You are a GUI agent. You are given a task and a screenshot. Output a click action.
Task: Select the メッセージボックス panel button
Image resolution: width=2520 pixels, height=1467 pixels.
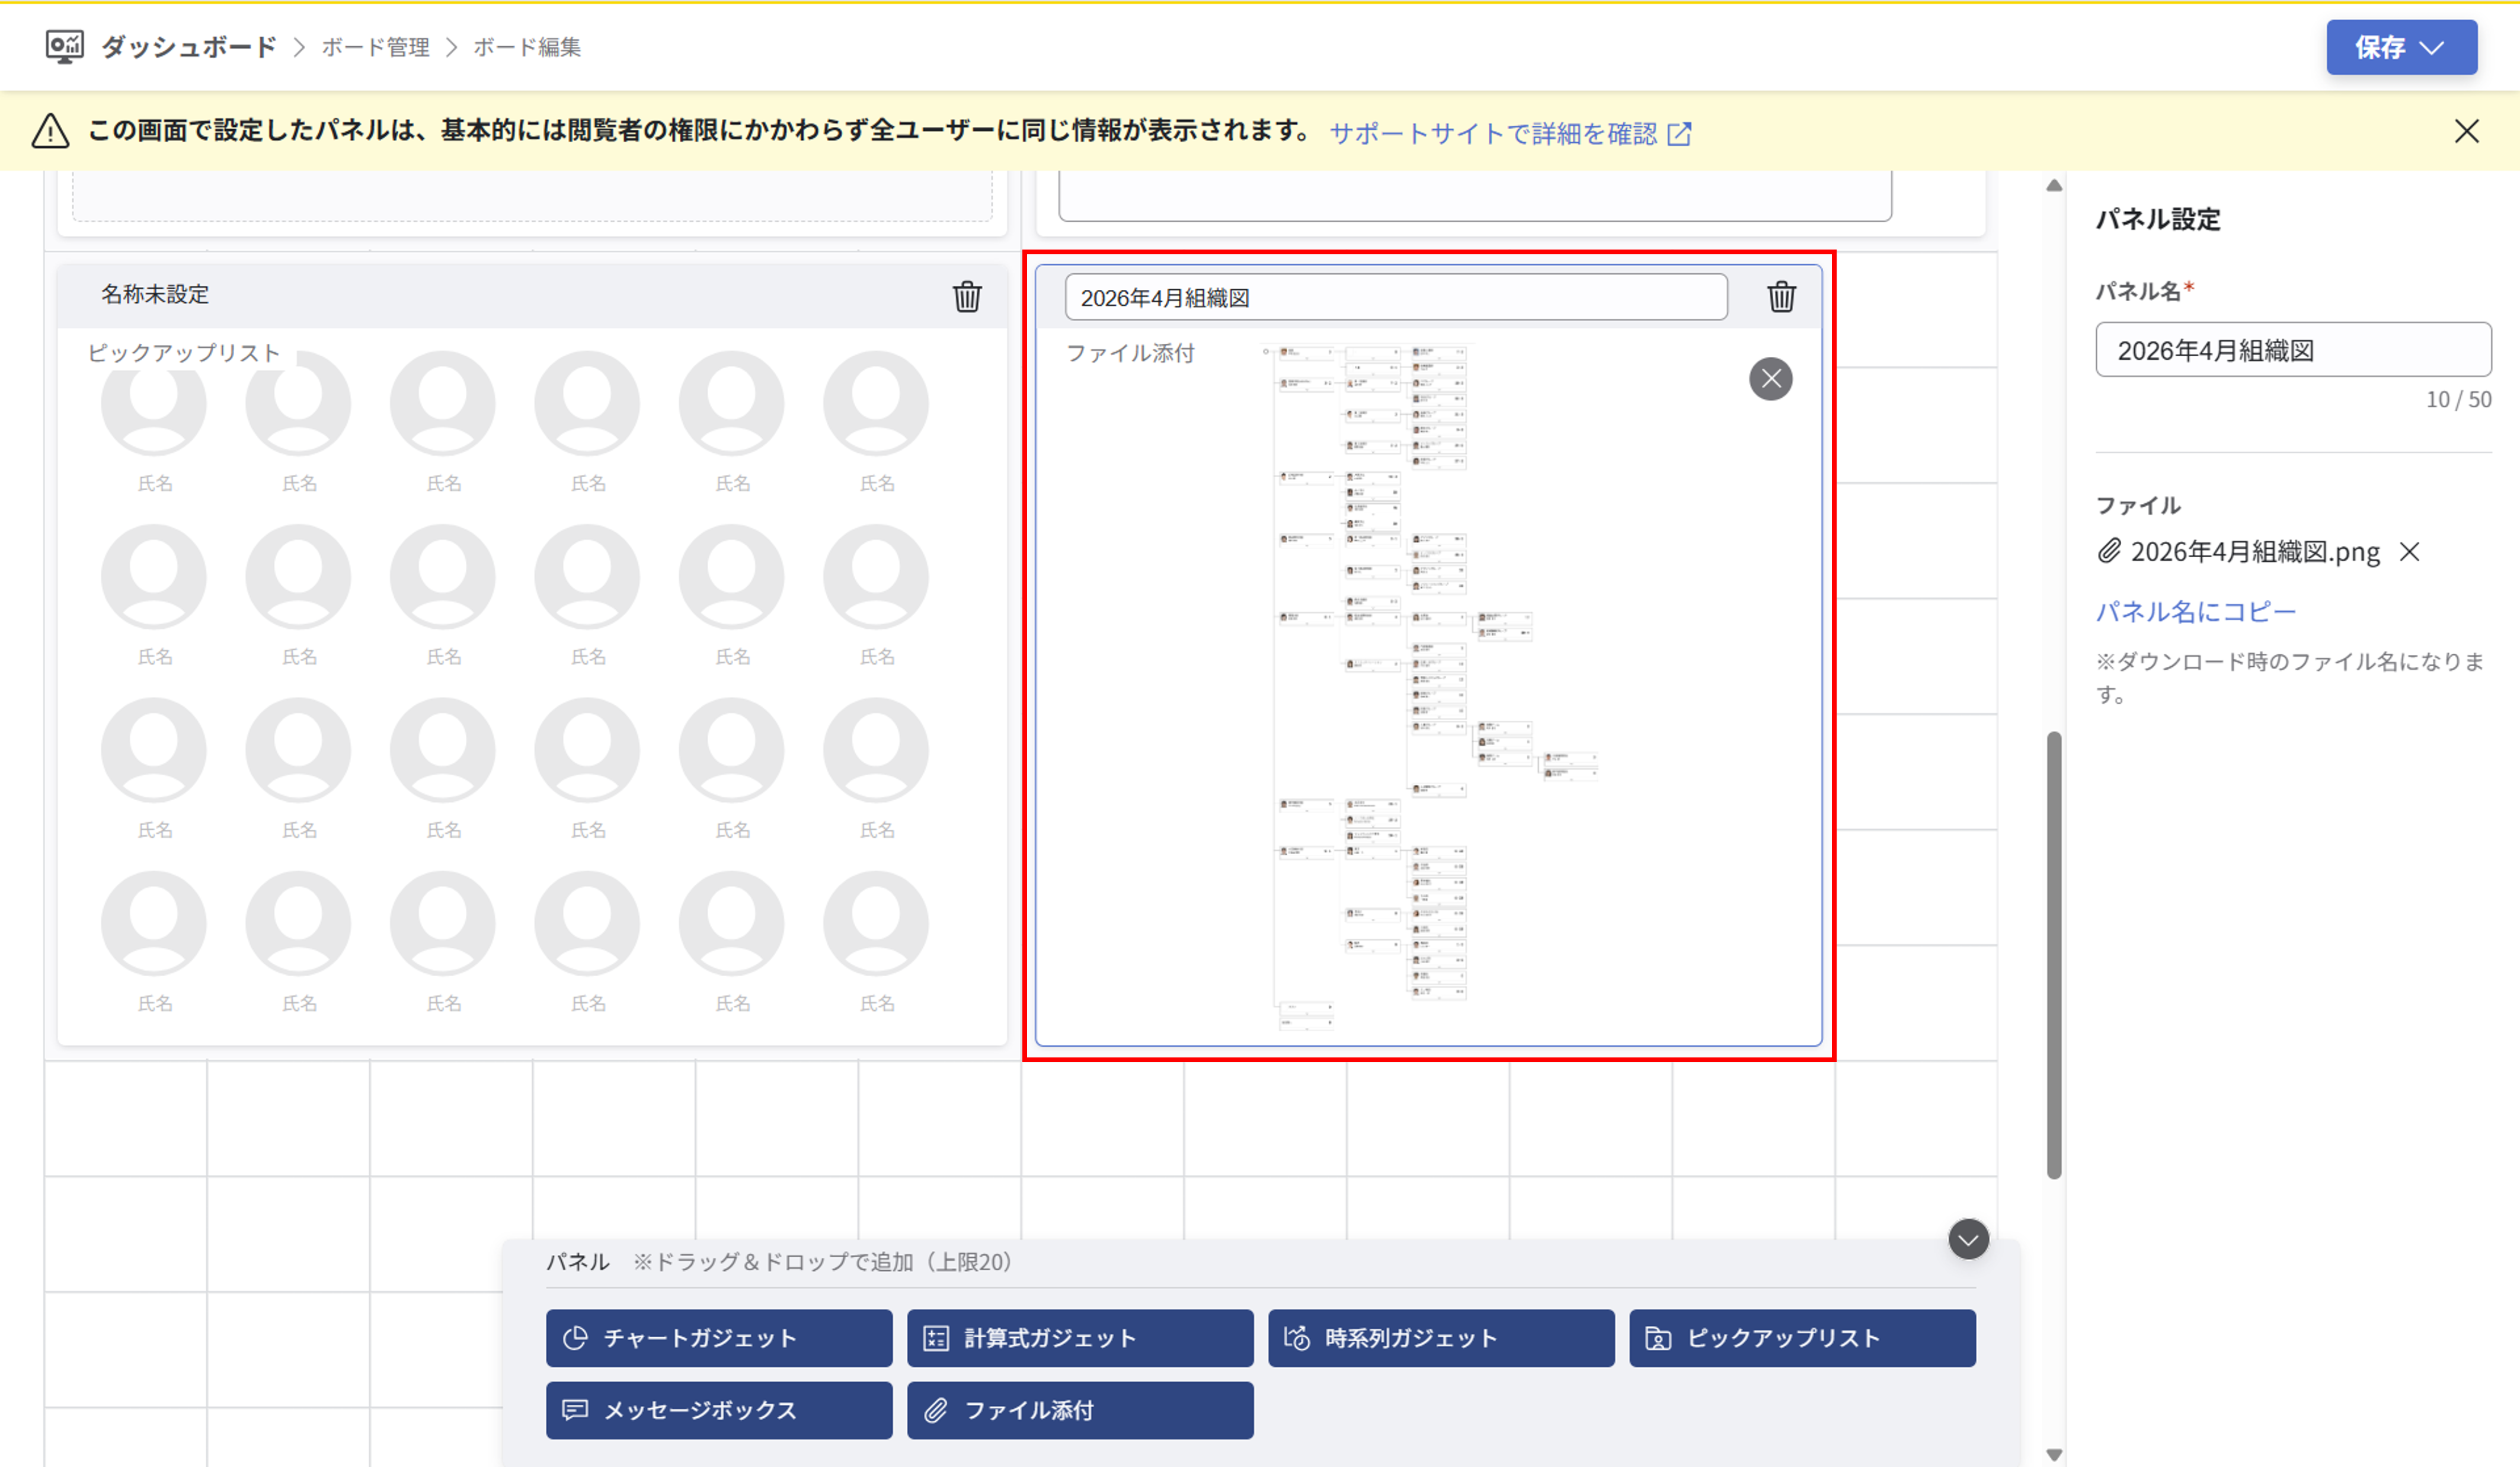(719, 1410)
